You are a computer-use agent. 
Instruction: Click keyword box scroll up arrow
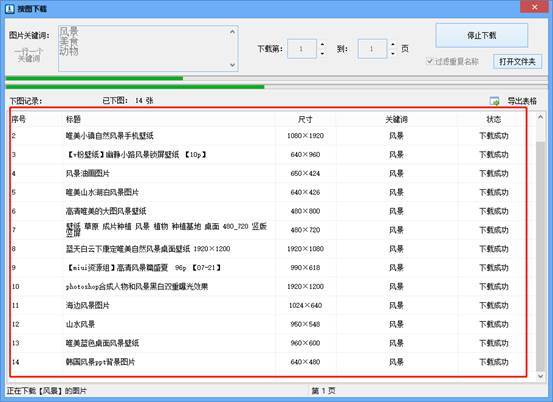tap(232, 32)
